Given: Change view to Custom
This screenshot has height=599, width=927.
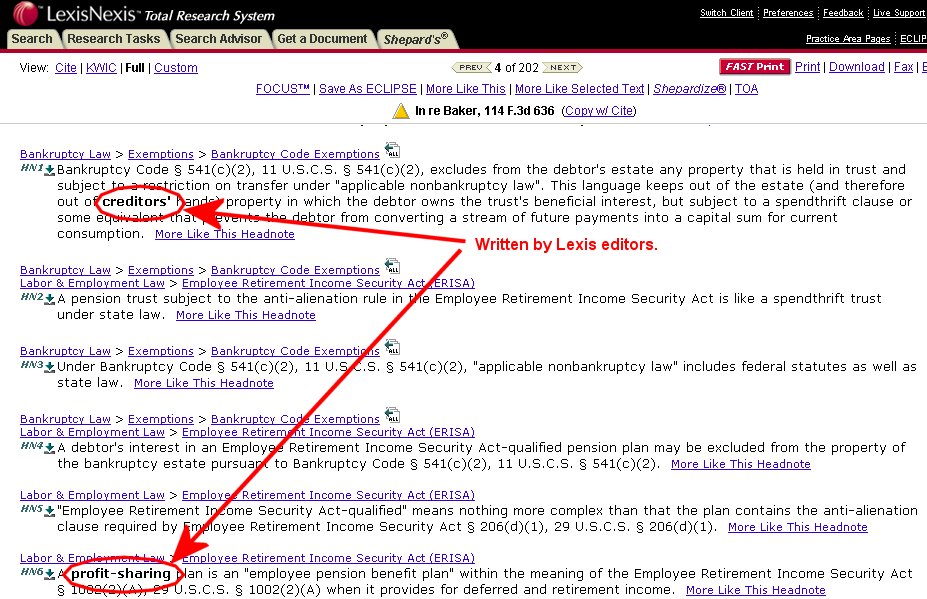Looking at the screenshot, I should coord(176,68).
